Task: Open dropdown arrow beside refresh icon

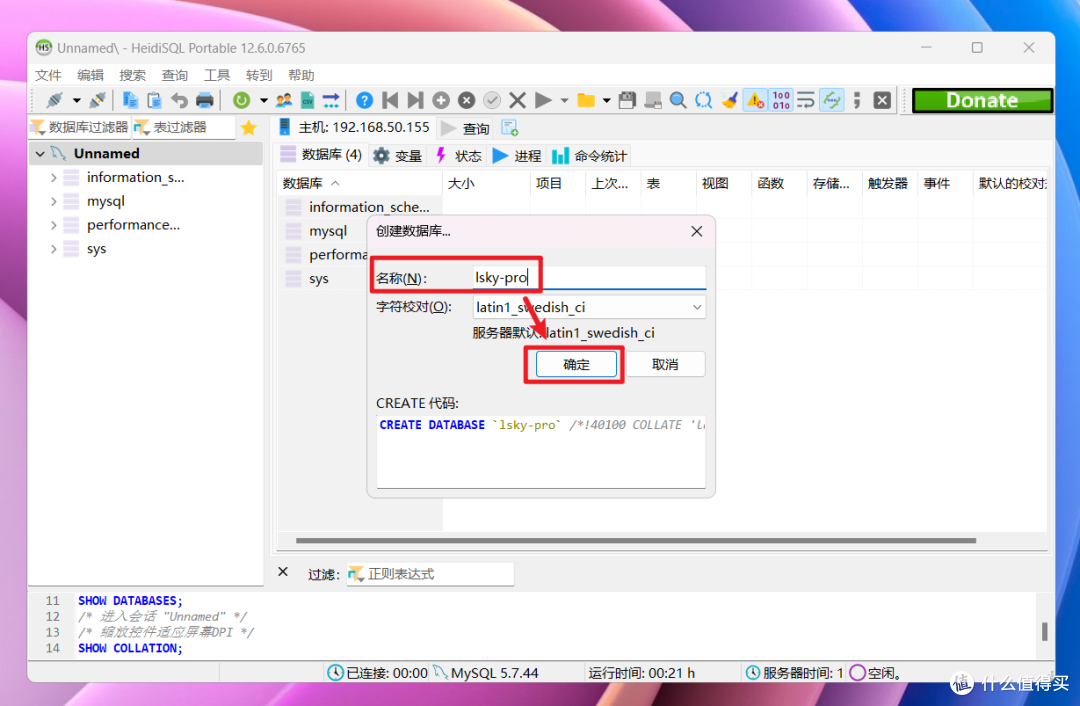Action: click(264, 101)
